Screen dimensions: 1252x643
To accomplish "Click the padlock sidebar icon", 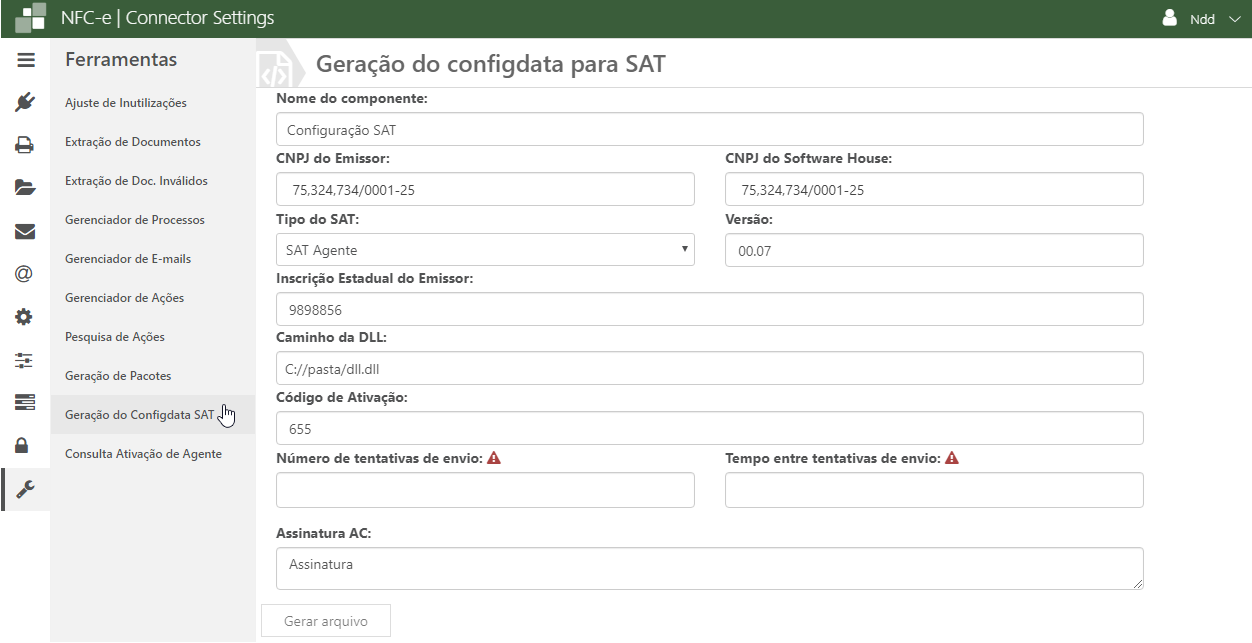I will point(26,446).
